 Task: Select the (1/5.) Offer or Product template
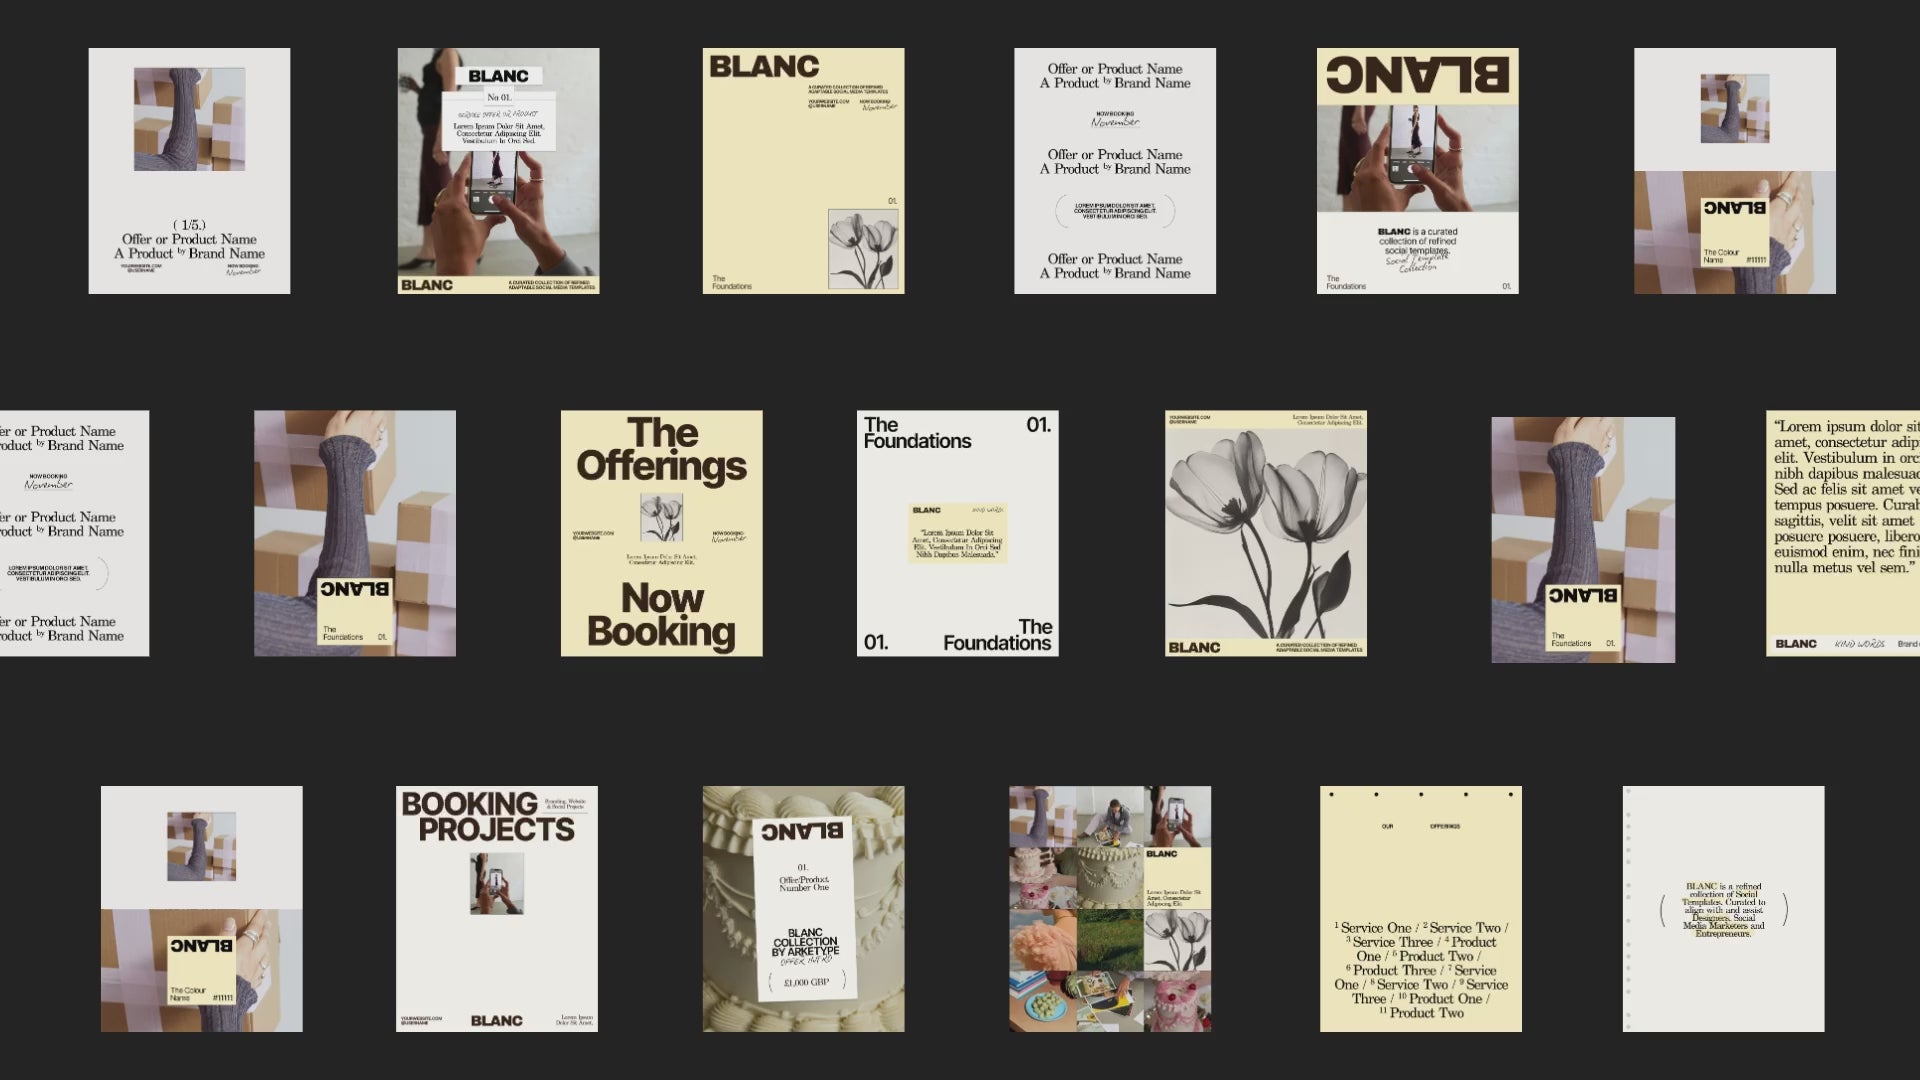(189, 171)
